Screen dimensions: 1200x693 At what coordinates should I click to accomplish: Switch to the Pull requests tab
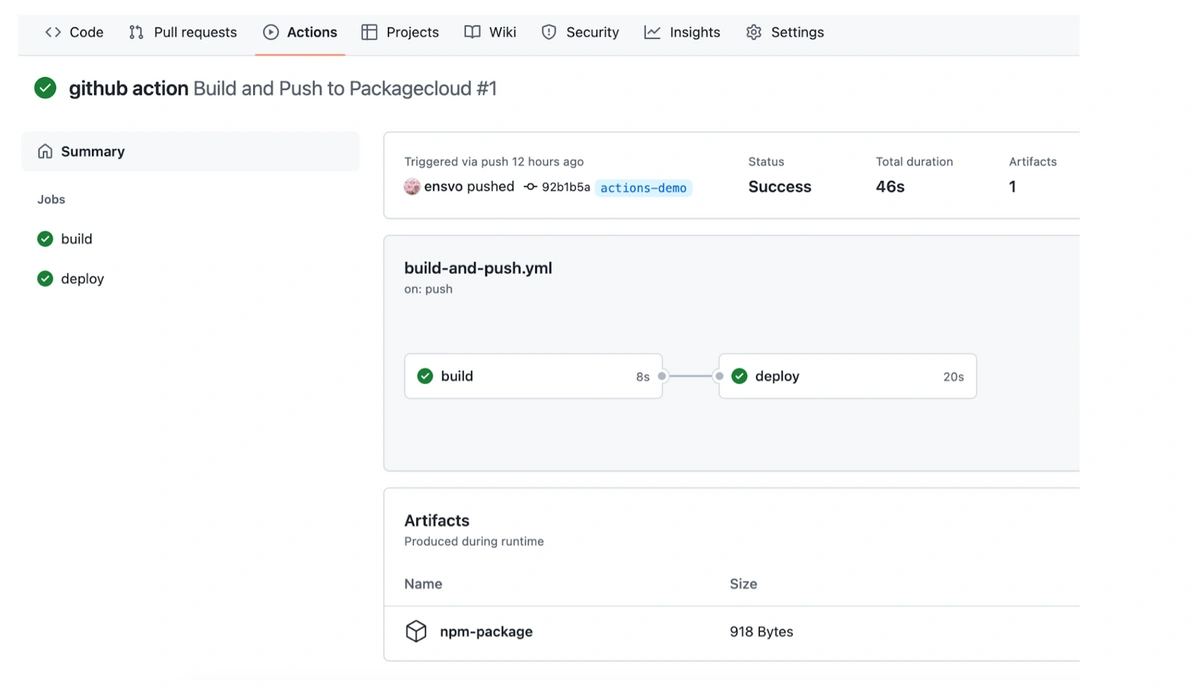tap(183, 32)
